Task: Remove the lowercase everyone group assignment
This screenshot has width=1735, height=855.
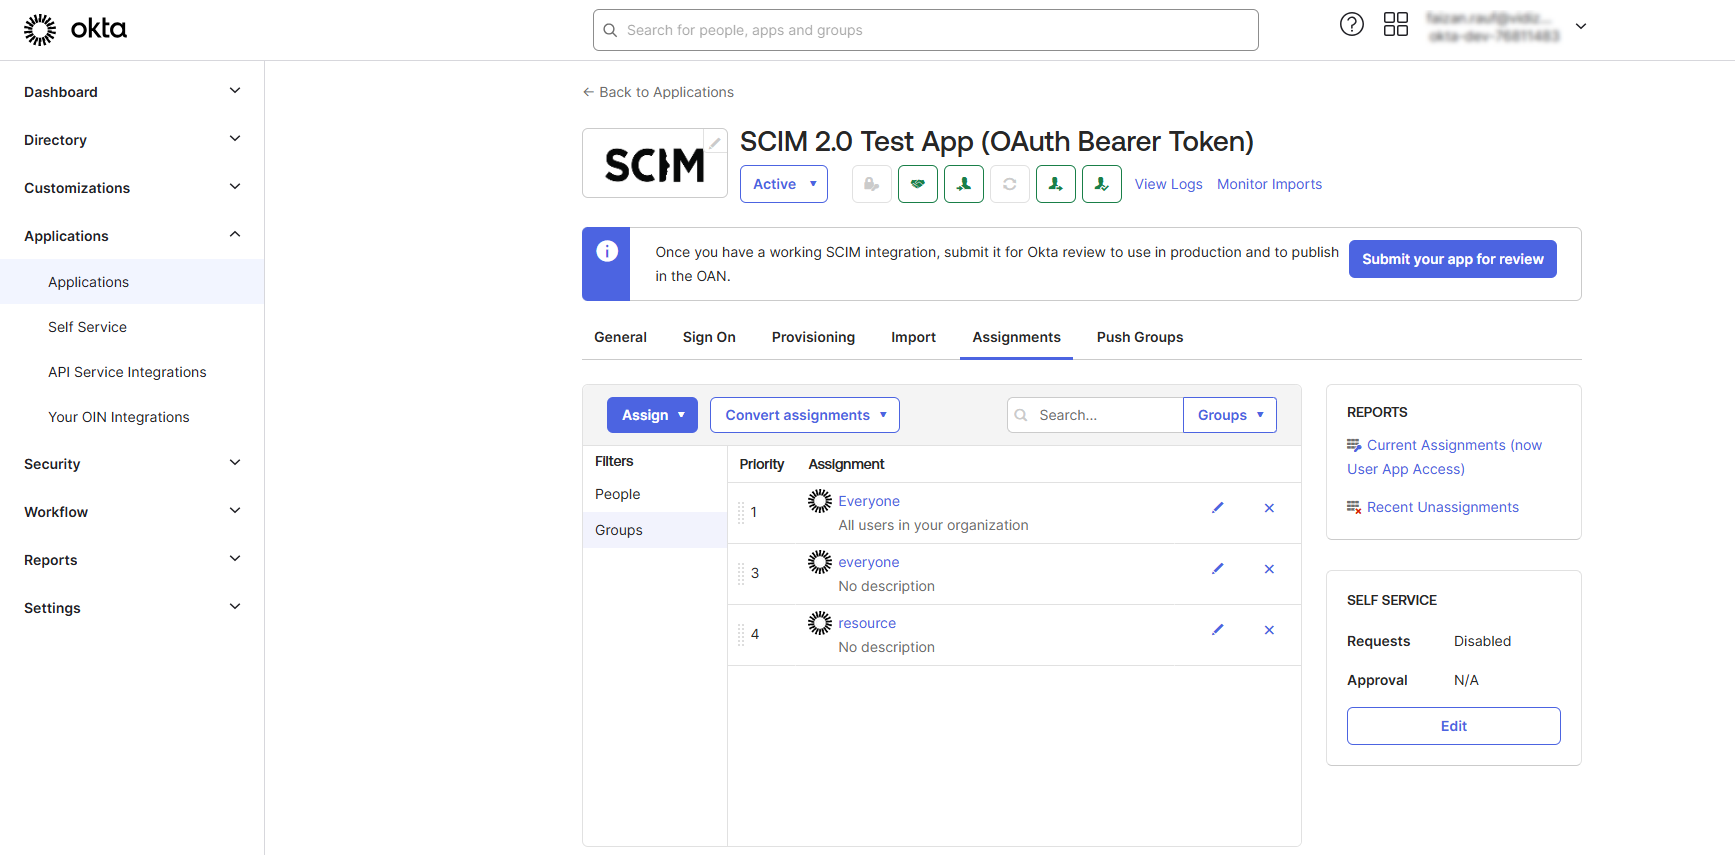Action: click(1269, 569)
